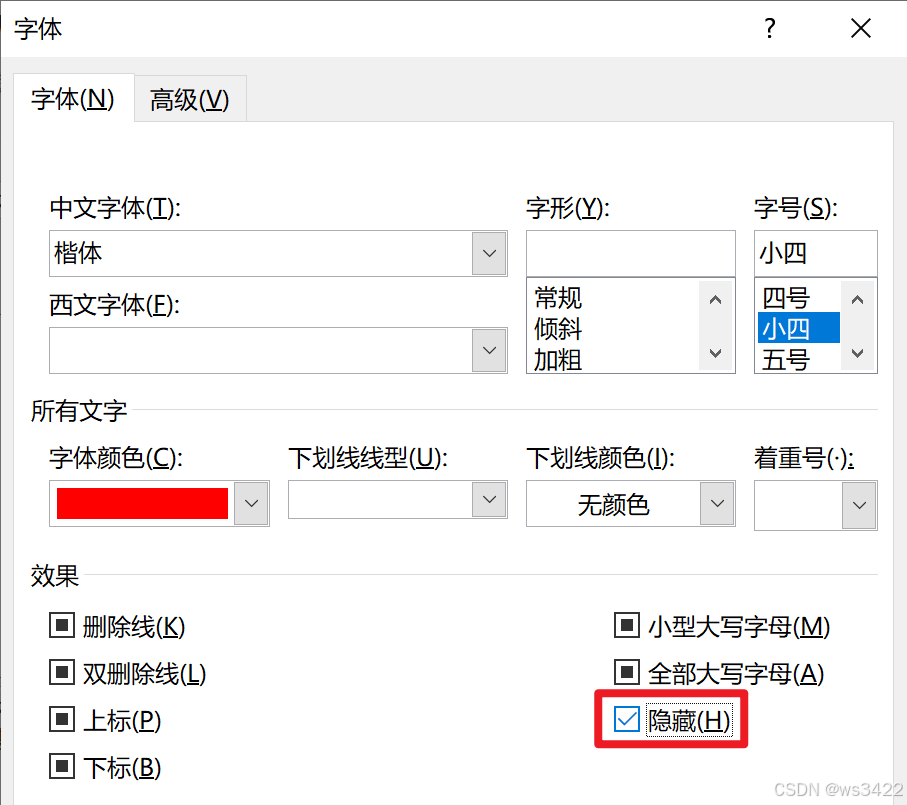Viewport: 907px width, 805px height.
Task: Uncheck the 隐藏 checkbox
Action: click(x=626, y=720)
